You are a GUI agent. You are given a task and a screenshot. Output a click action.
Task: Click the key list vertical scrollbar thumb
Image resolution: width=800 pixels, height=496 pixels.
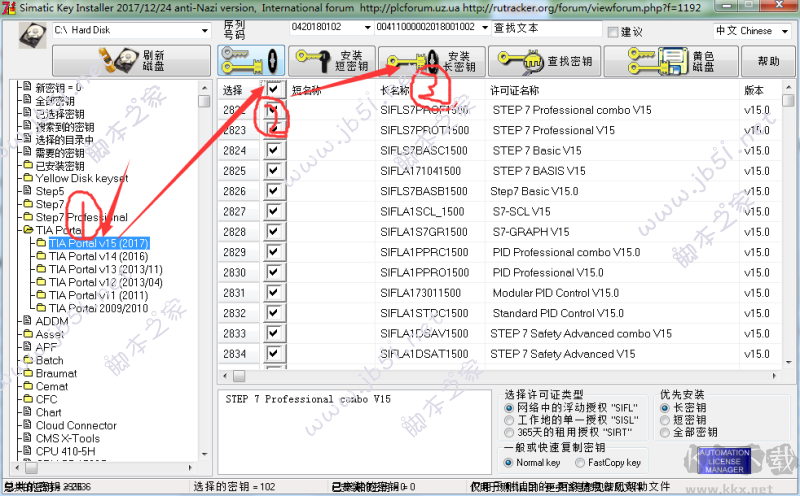pos(788,101)
